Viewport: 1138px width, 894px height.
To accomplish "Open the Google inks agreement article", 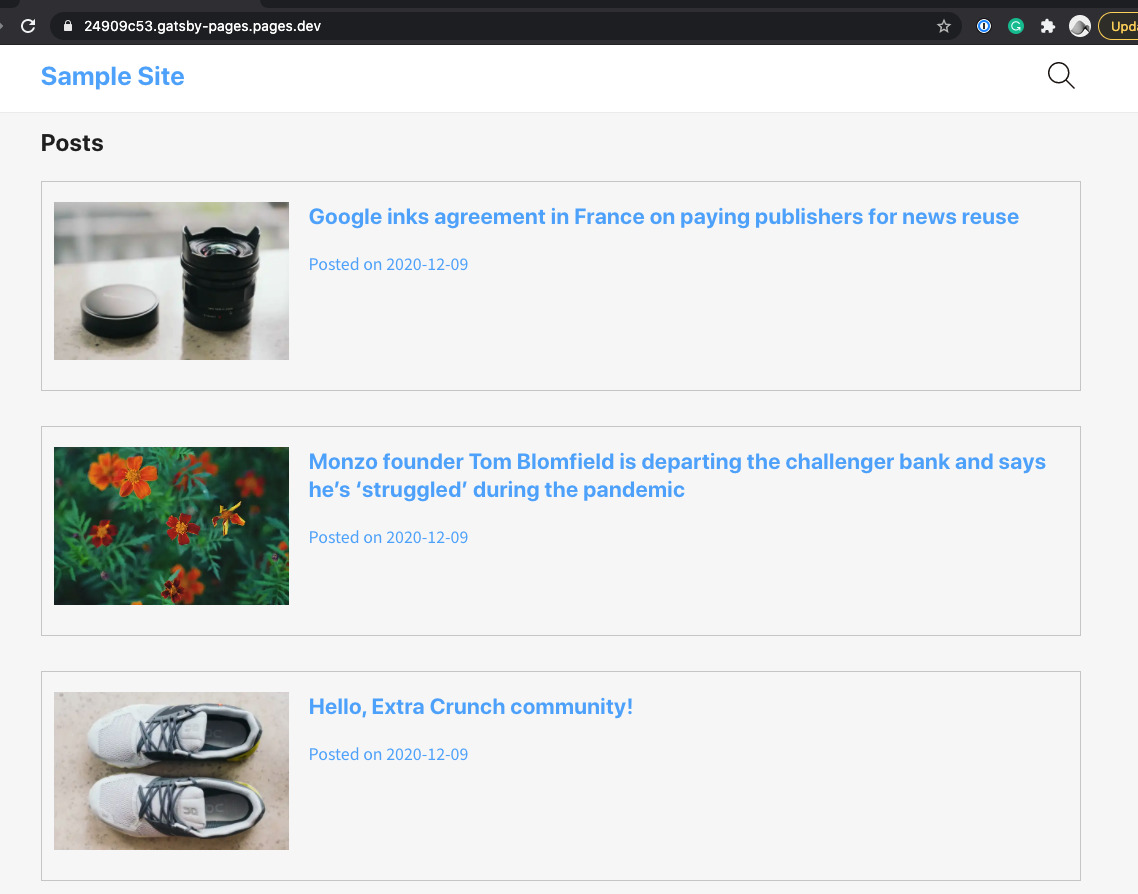I will [663, 216].
